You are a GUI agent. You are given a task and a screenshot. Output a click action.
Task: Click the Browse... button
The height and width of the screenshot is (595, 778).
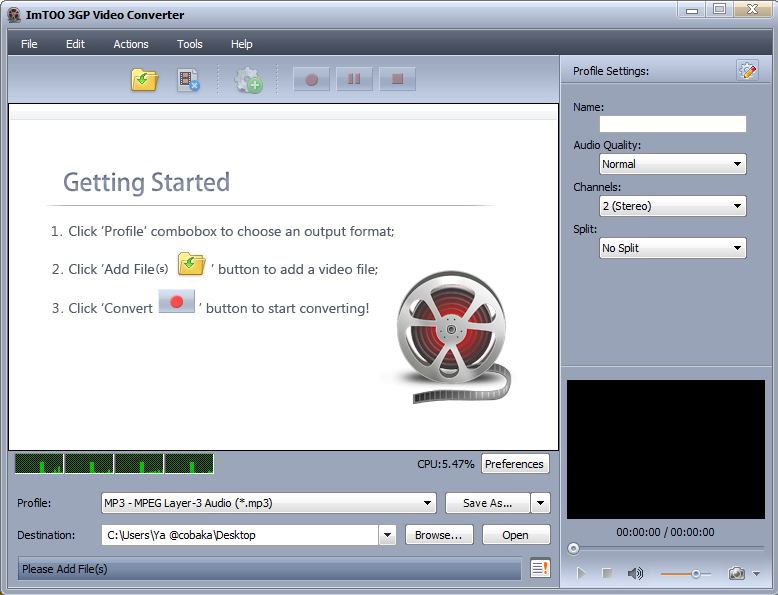[x=439, y=535]
